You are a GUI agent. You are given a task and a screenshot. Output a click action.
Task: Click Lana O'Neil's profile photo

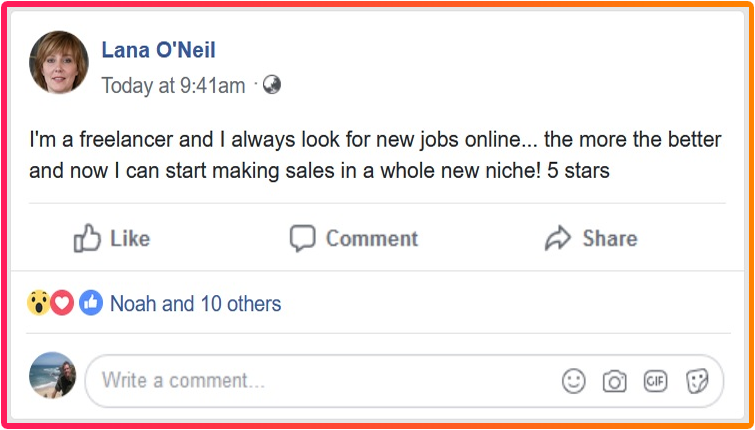tap(59, 63)
